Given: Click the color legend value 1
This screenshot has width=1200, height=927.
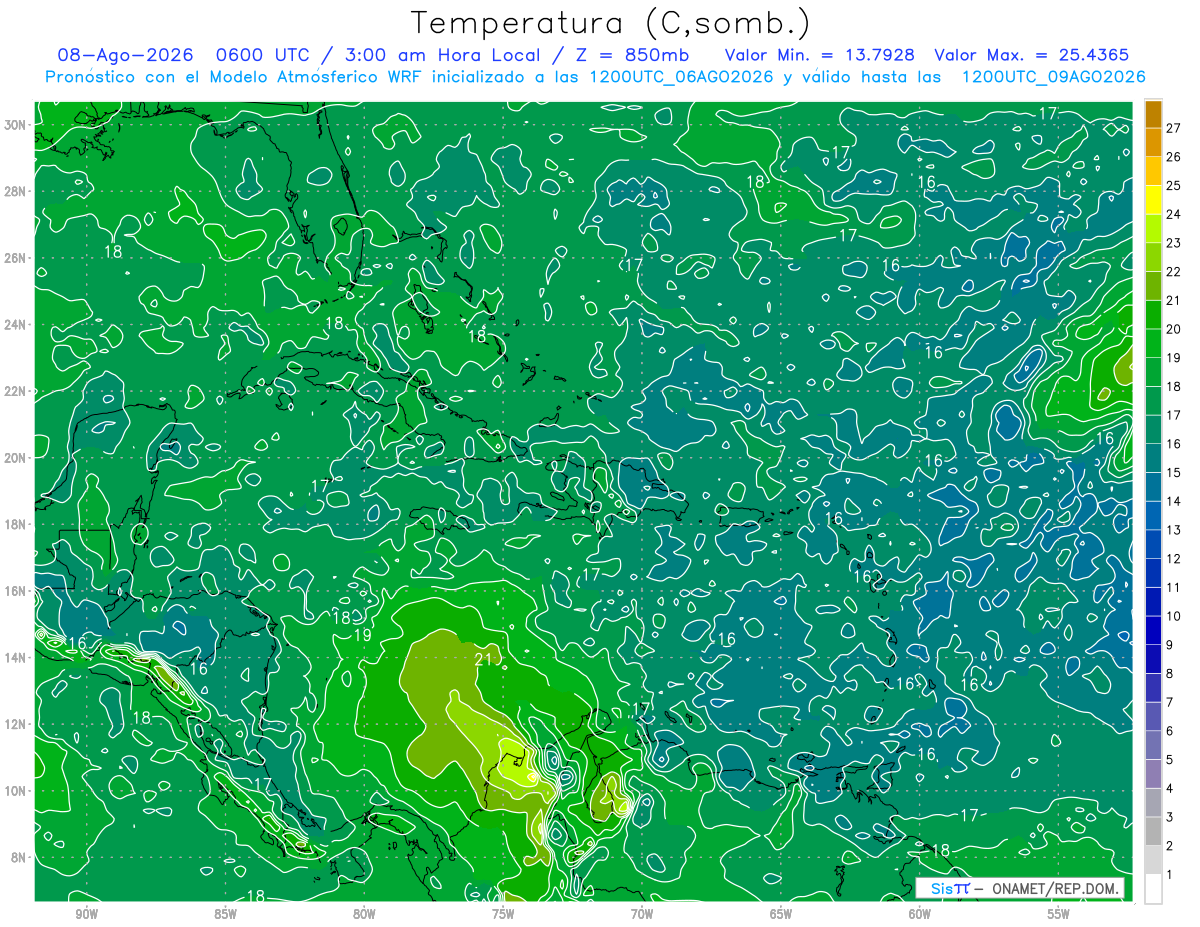Looking at the screenshot, I should pos(1170,874).
